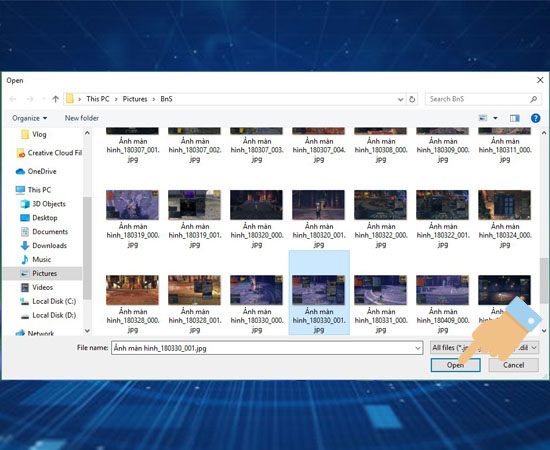
Task: Toggle the preview pane icon
Action: (515, 118)
